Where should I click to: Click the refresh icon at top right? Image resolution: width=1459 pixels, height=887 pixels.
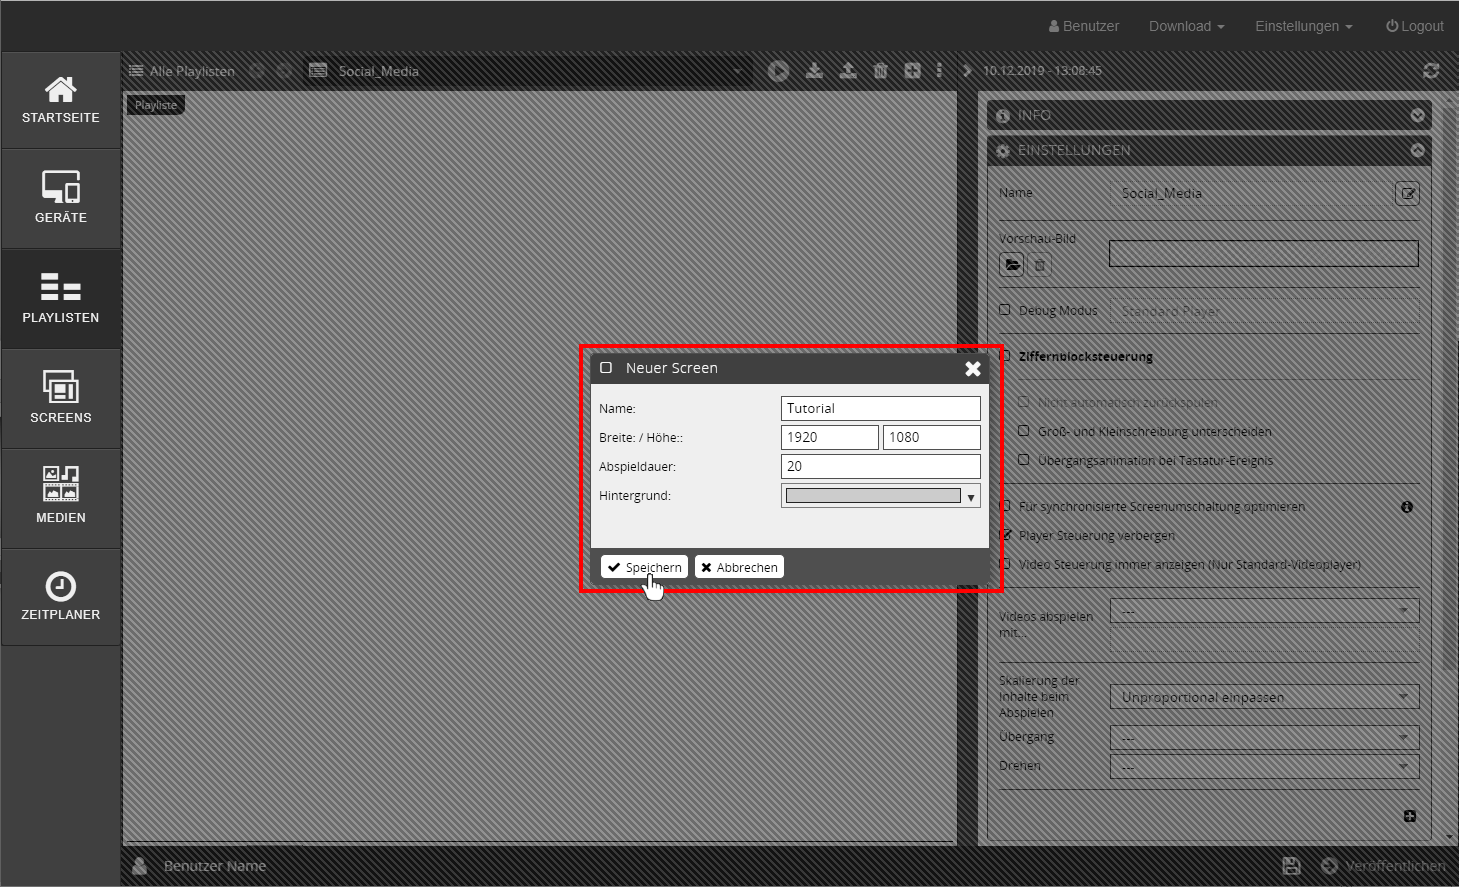click(1431, 71)
